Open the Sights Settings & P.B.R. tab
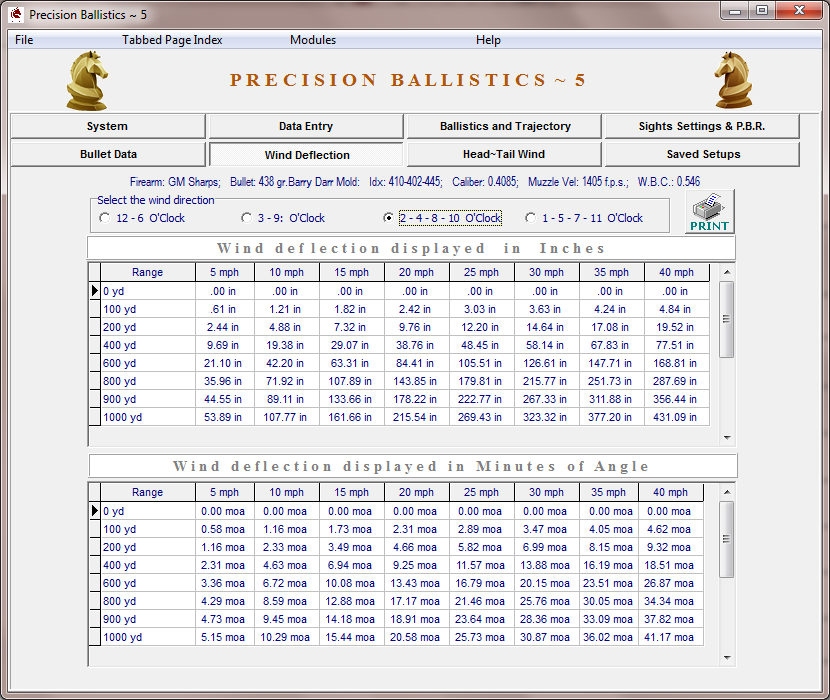The image size is (830, 700). point(702,126)
